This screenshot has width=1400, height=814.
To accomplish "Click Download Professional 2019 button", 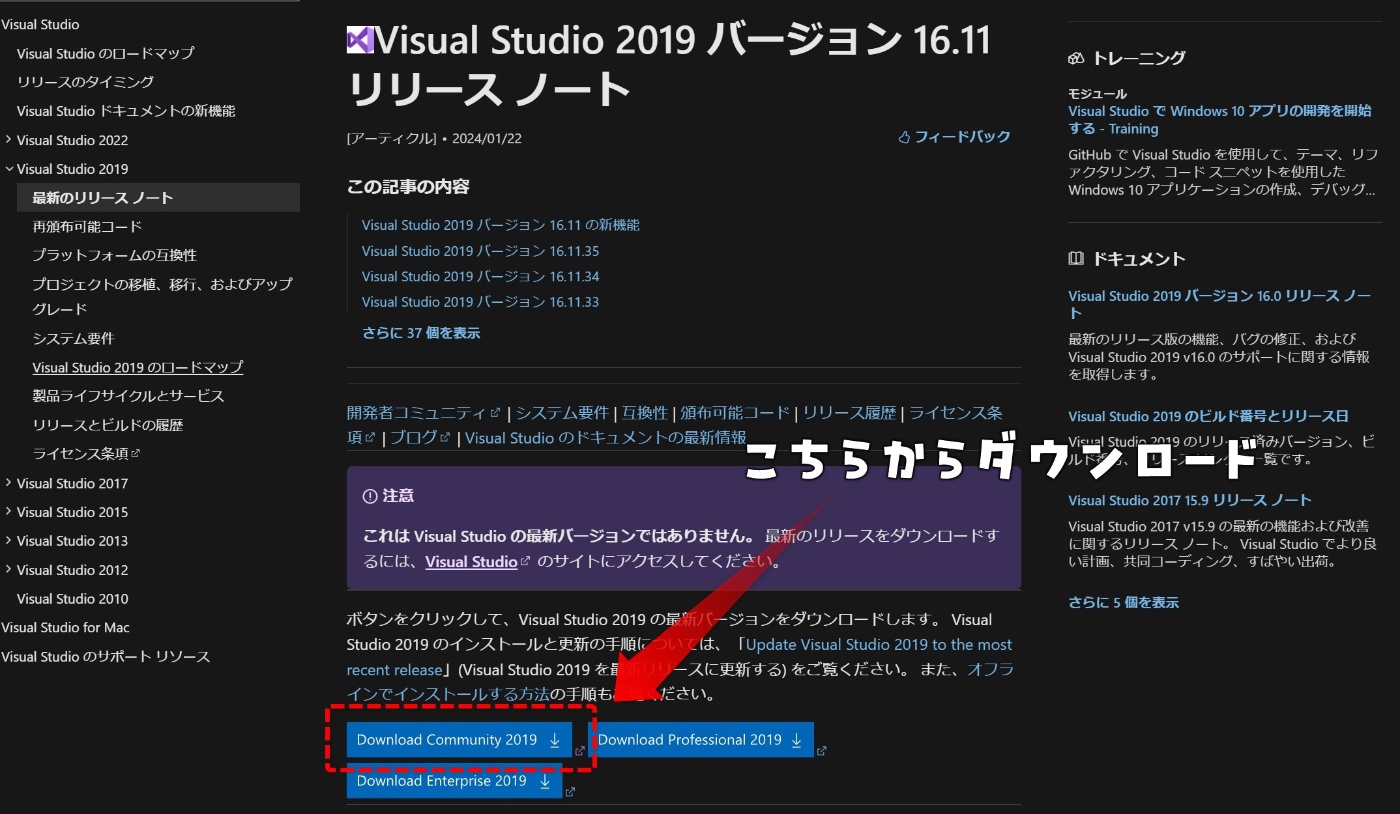I will pyautogui.click(x=702, y=740).
